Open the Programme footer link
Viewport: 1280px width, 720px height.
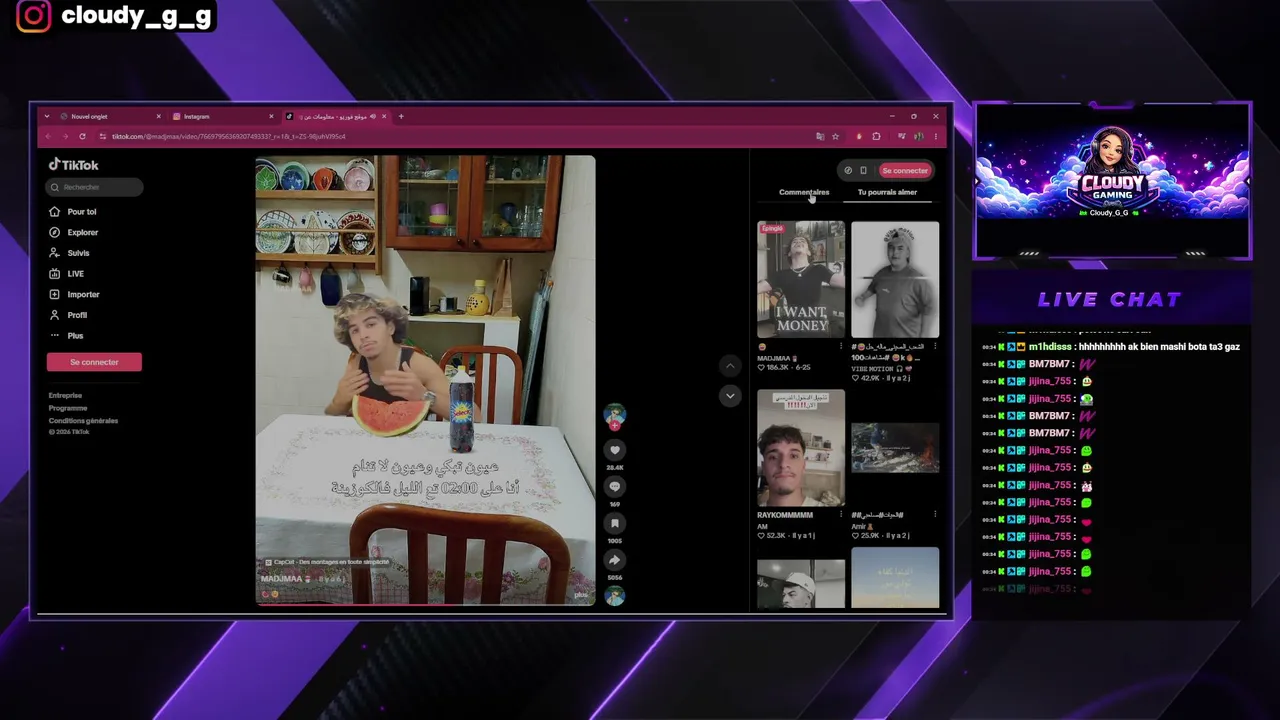[68, 408]
